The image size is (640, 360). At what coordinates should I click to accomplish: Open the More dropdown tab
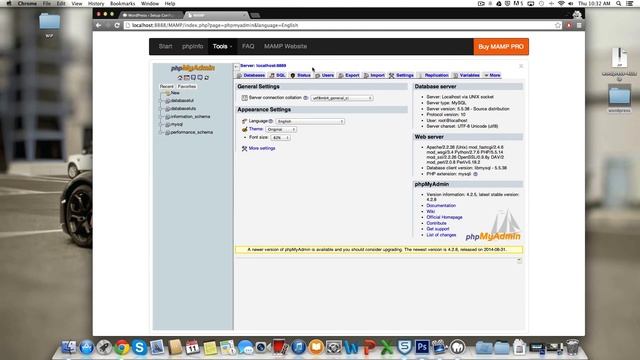492,76
